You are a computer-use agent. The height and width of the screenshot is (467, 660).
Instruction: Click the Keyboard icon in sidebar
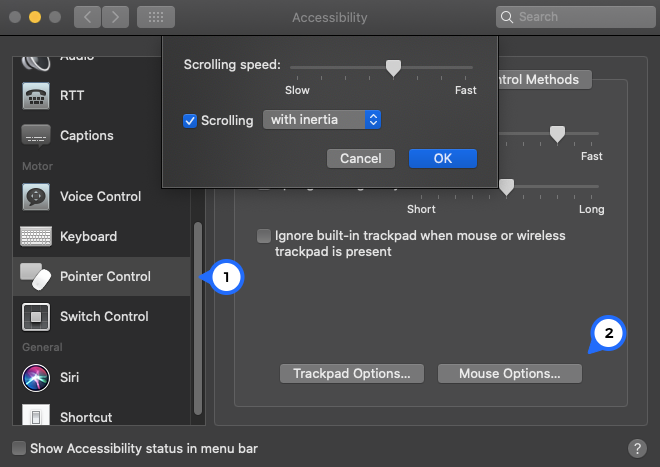pos(36,236)
